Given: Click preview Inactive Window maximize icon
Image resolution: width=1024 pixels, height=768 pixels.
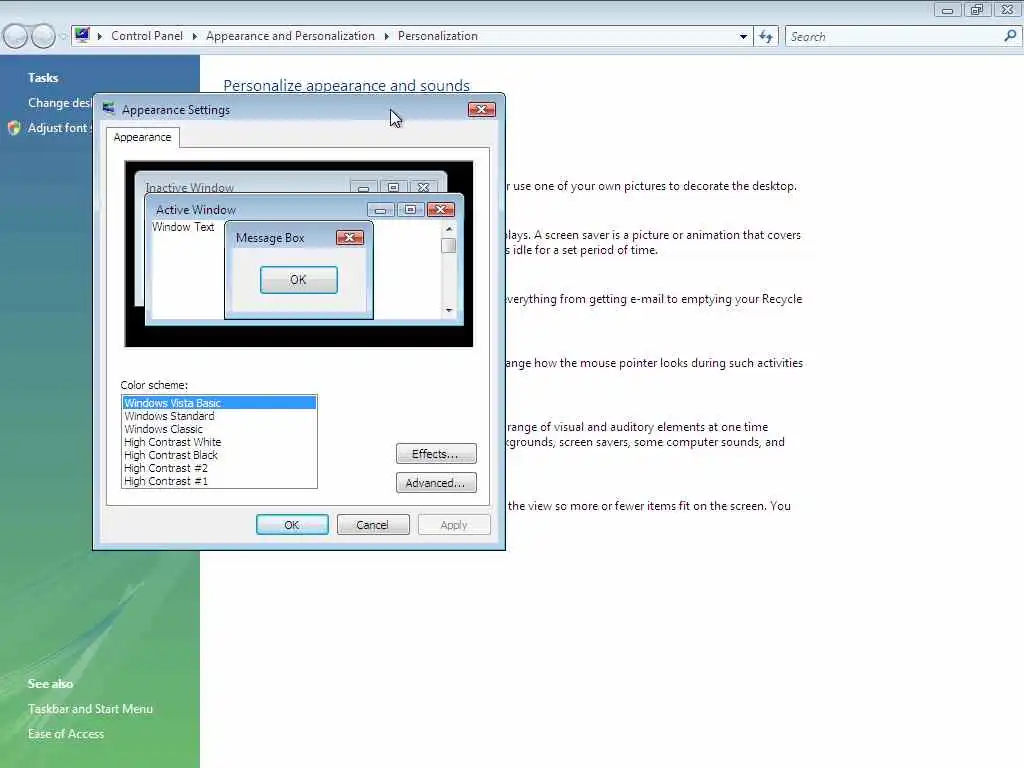Looking at the screenshot, I should coord(394,187).
